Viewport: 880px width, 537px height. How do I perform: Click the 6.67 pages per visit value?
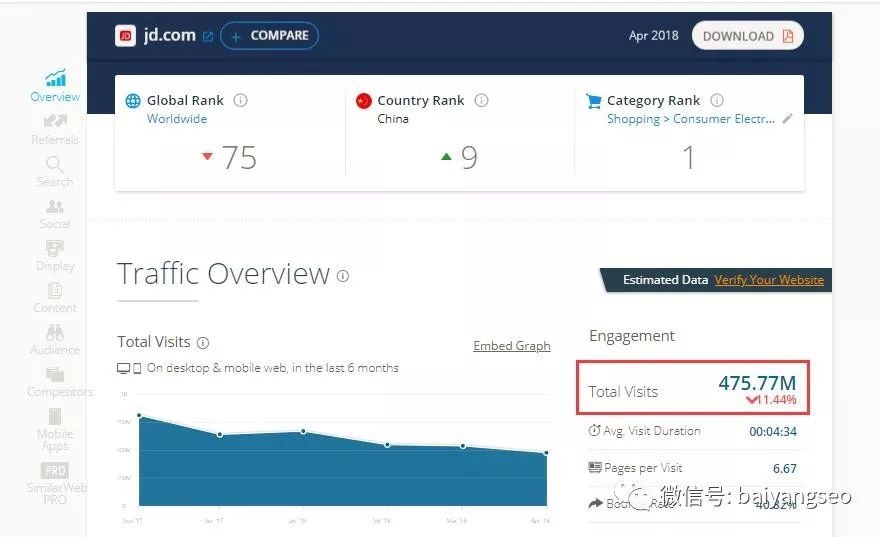tap(785, 469)
